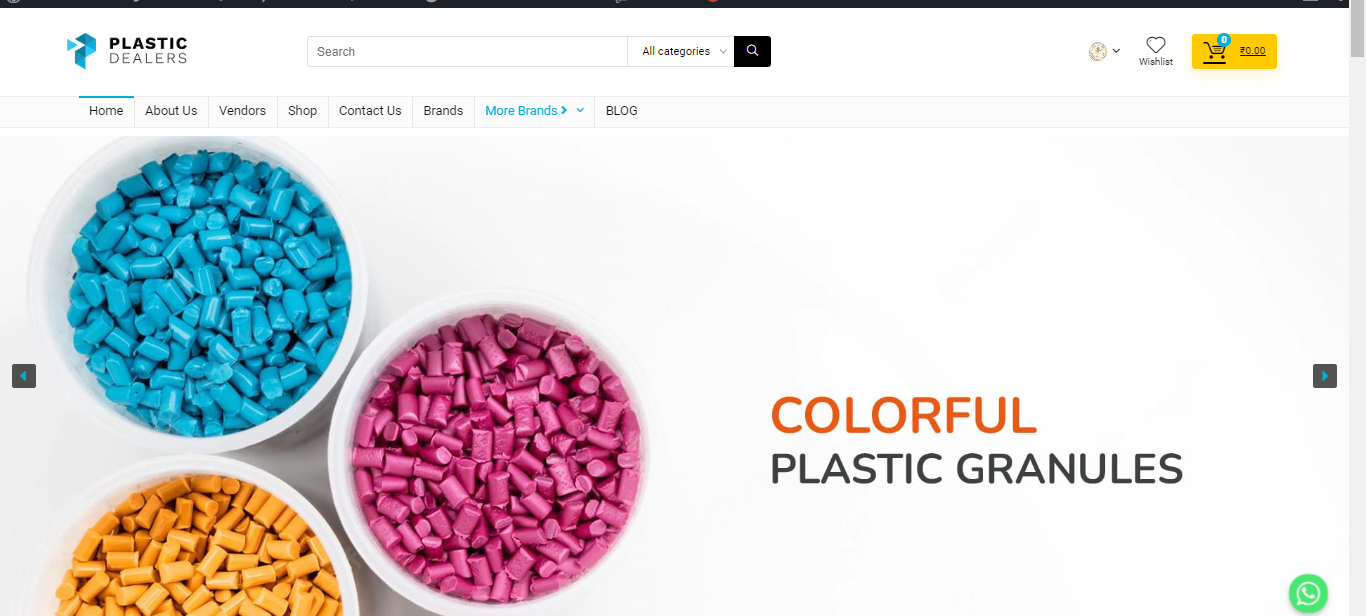Viewport: 1366px width, 616px height.
Task: Go to previous slide arrow
Action: click(24, 376)
